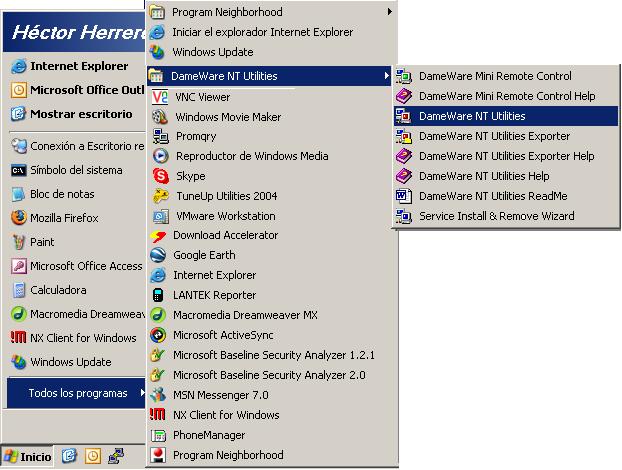Open DameWare NT Utilities Exporter Help

[x=506, y=156]
